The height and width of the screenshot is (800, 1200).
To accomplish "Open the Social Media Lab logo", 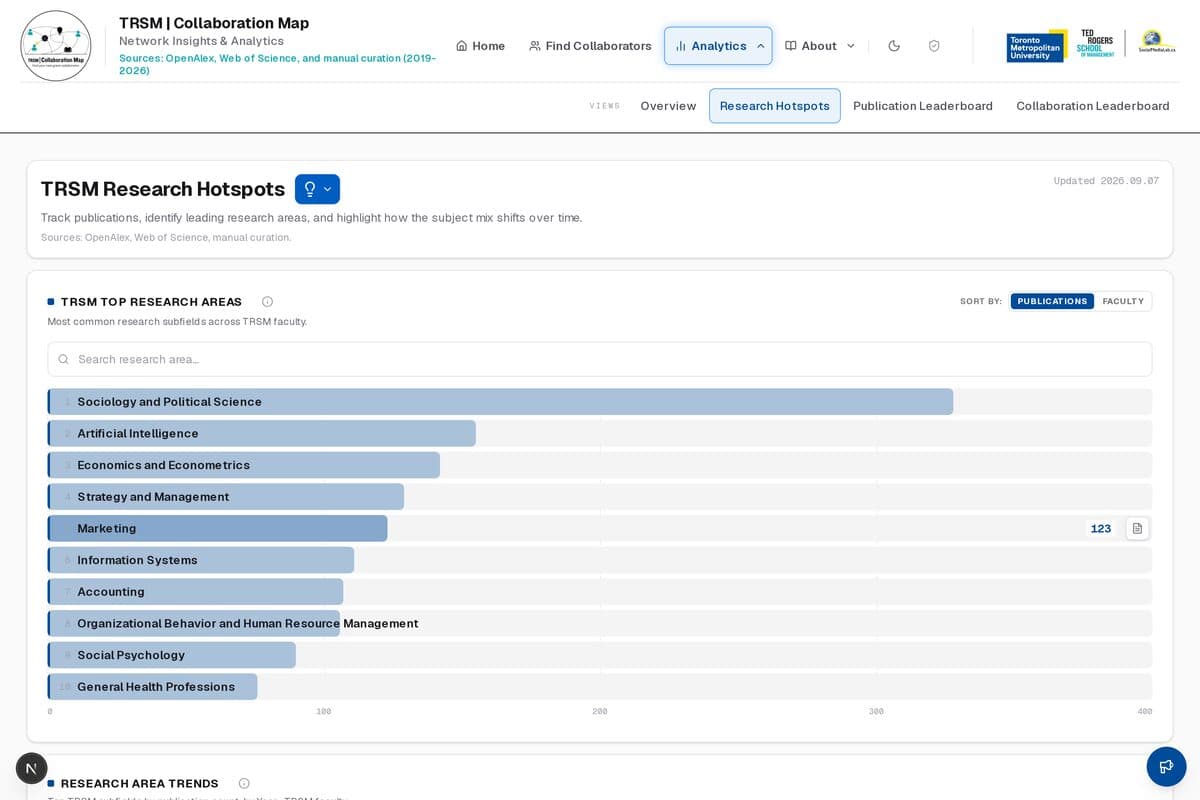I will click(x=1156, y=42).
